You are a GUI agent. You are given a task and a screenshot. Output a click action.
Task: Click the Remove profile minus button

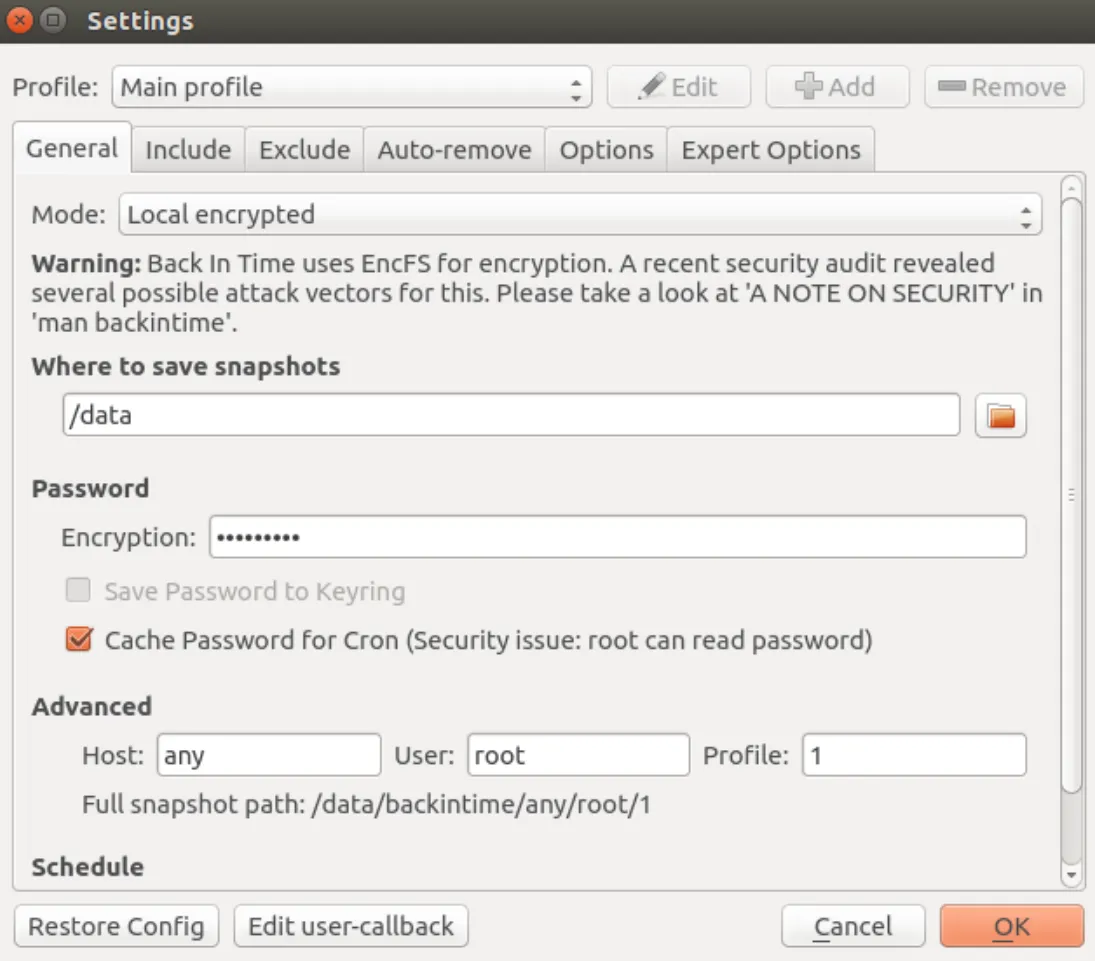click(1003, 87)
